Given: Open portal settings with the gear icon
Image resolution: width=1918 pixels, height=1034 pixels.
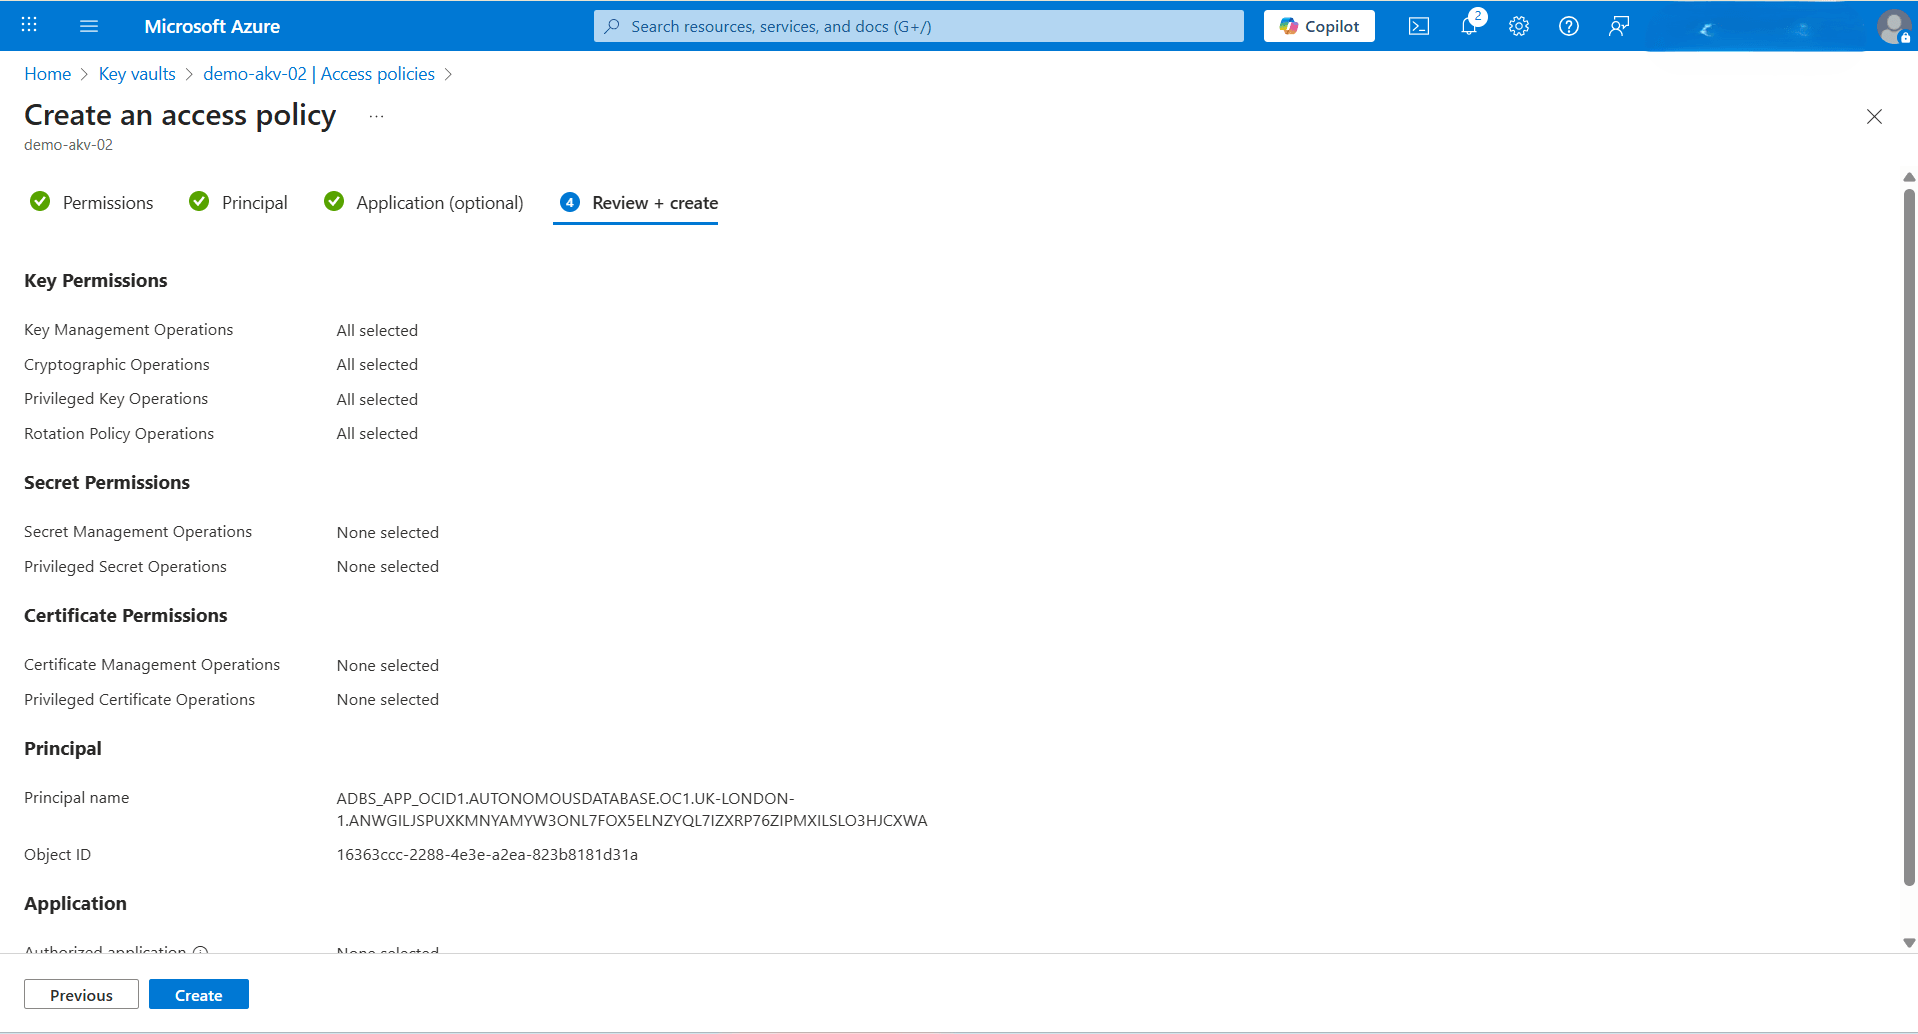Looking at the screenshot, I should click(1518, 26).
